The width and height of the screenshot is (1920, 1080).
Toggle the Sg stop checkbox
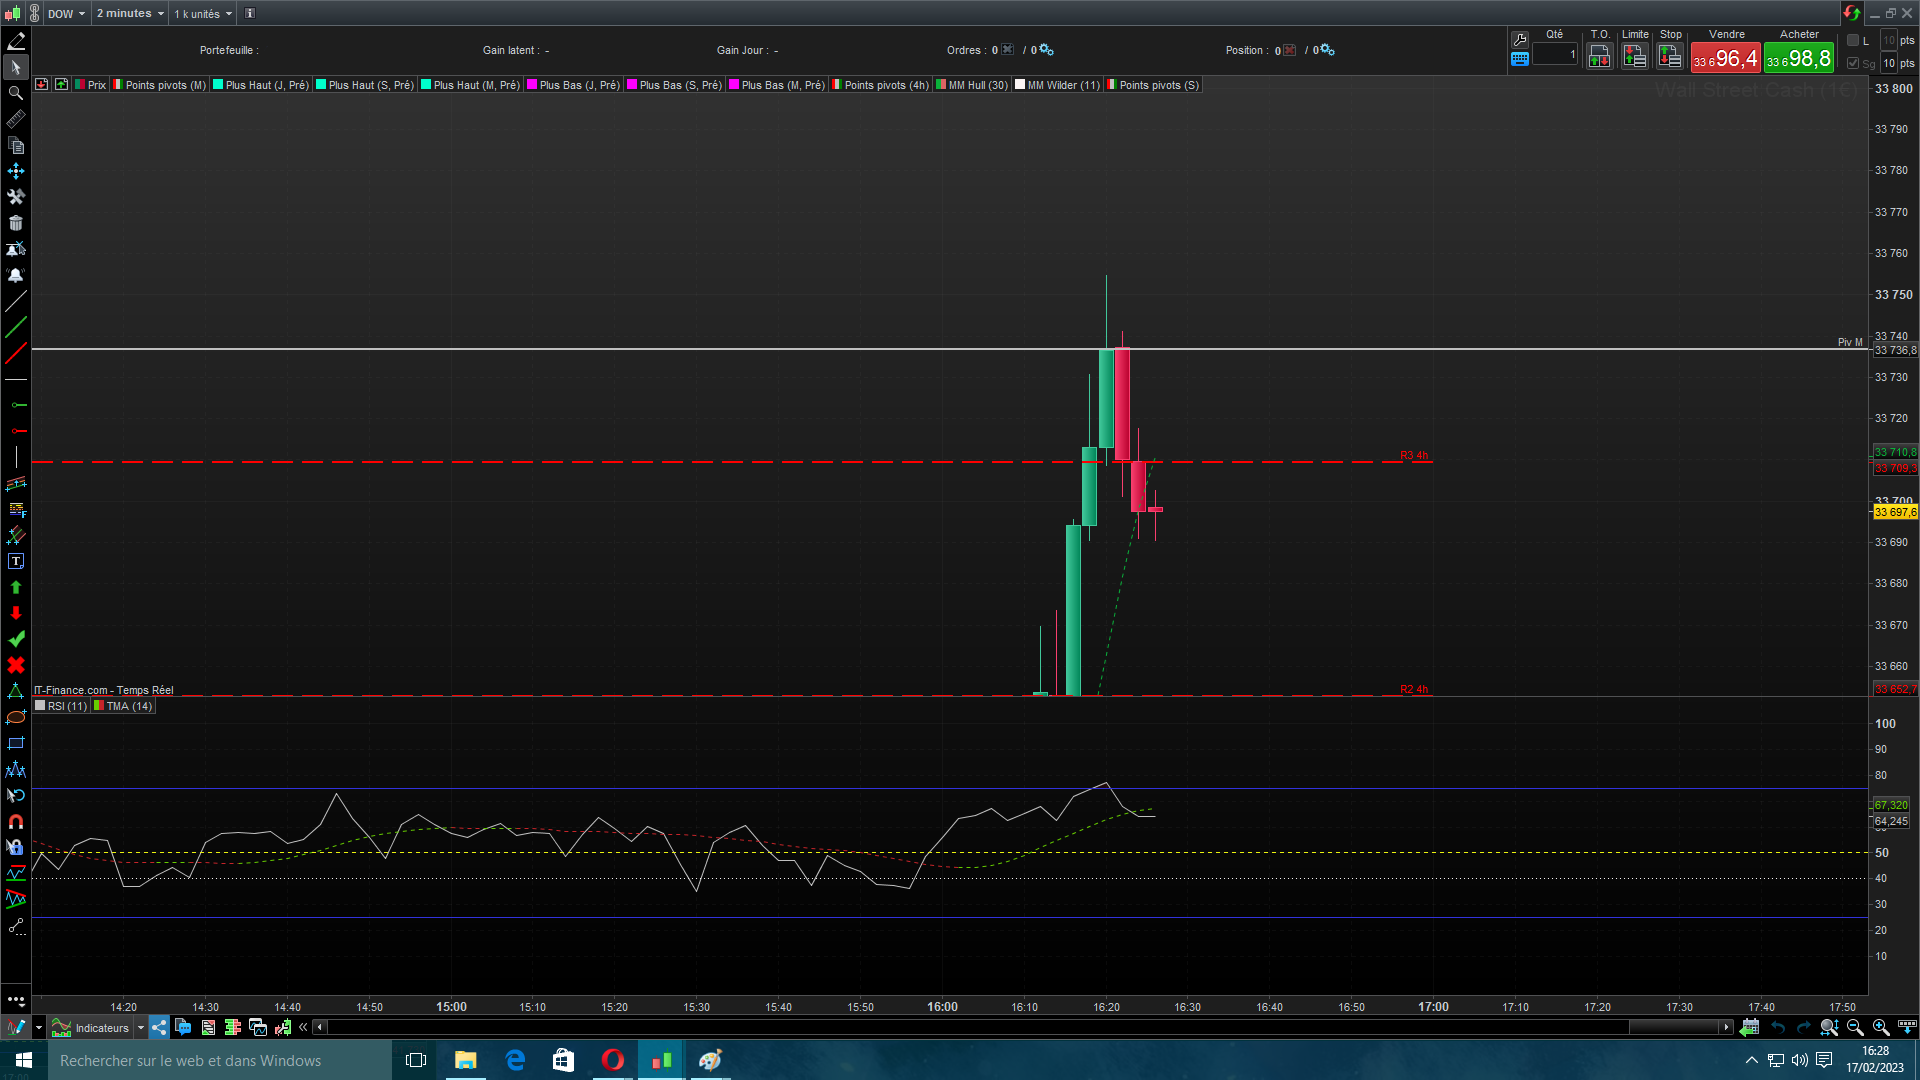1853,63
